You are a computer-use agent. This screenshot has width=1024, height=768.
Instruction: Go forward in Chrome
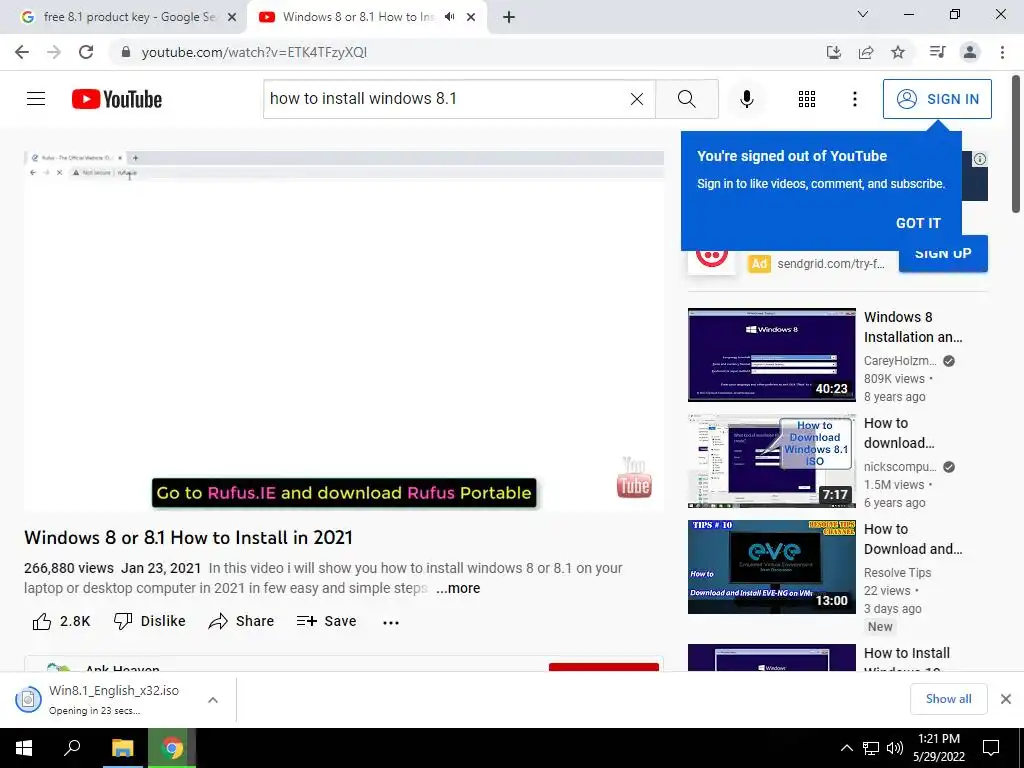[x=54, y=52]
